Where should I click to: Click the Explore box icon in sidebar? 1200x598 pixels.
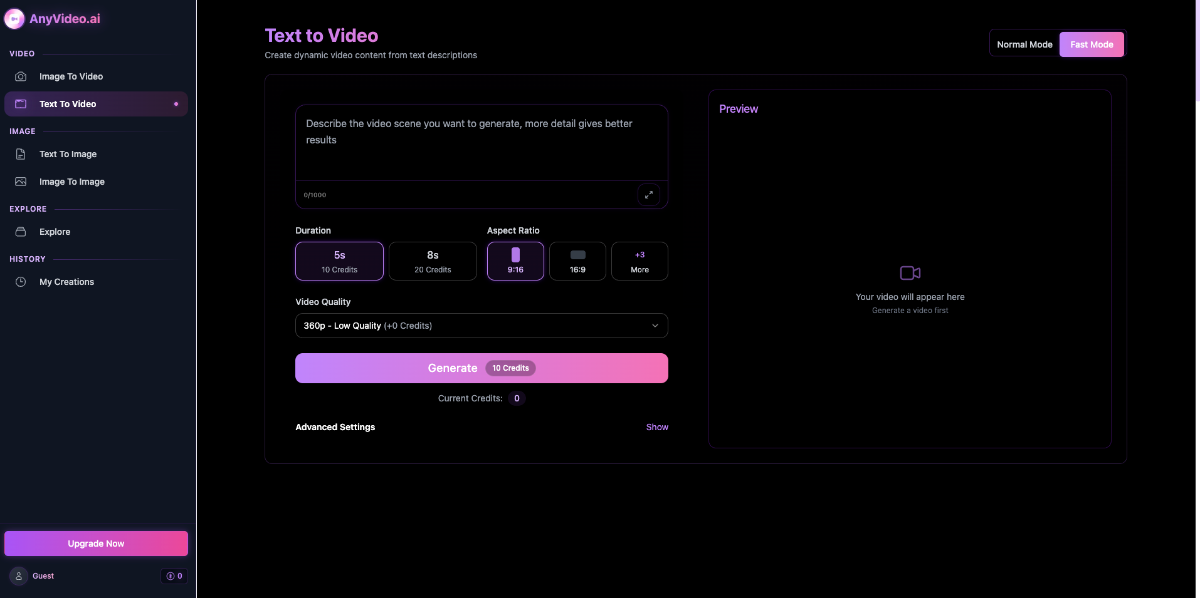[x=20, y=232]
